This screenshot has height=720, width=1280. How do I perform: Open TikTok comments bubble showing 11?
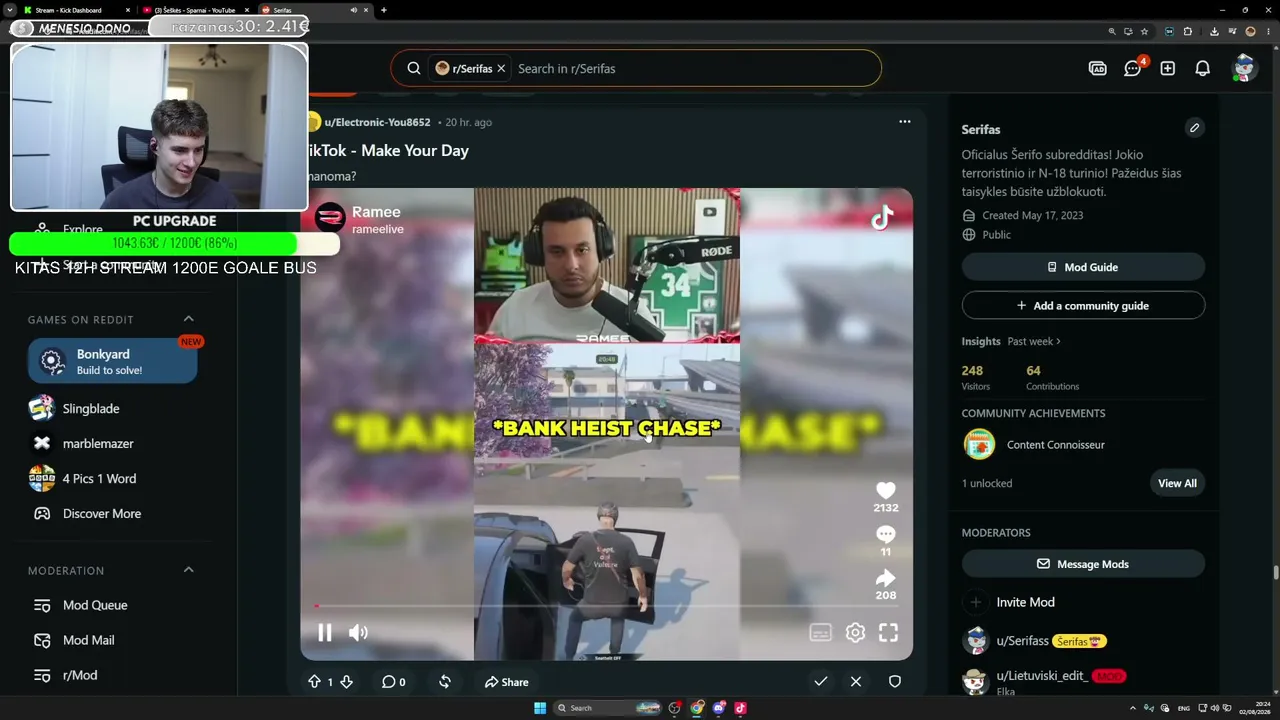coord(885,534)
